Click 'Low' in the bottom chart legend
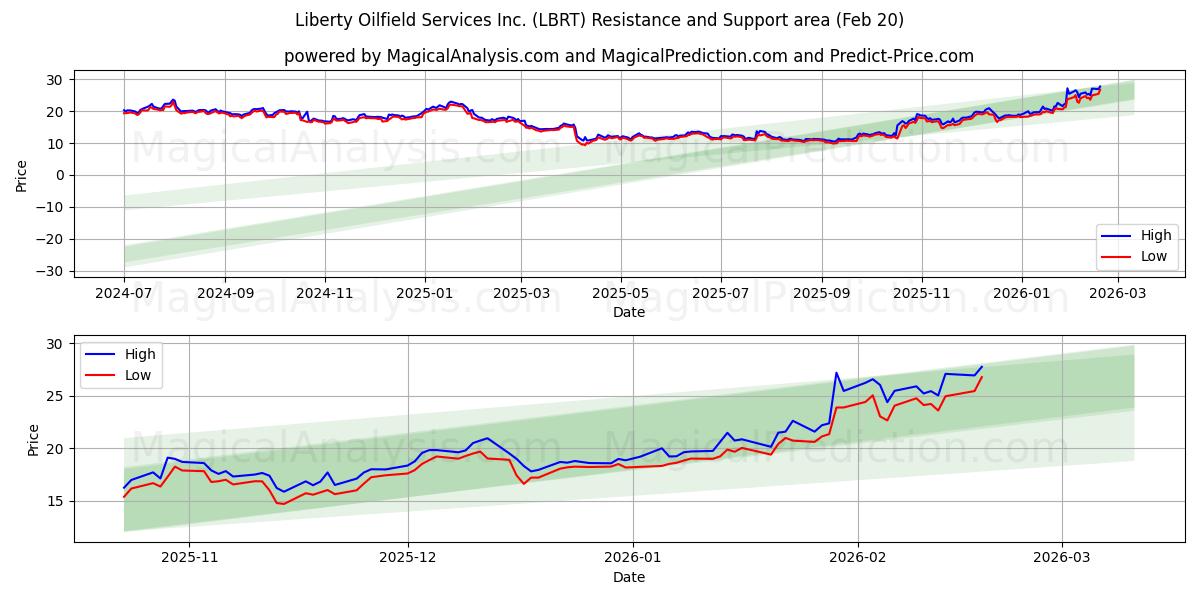 pyautogui.click(x=139, y=375)
